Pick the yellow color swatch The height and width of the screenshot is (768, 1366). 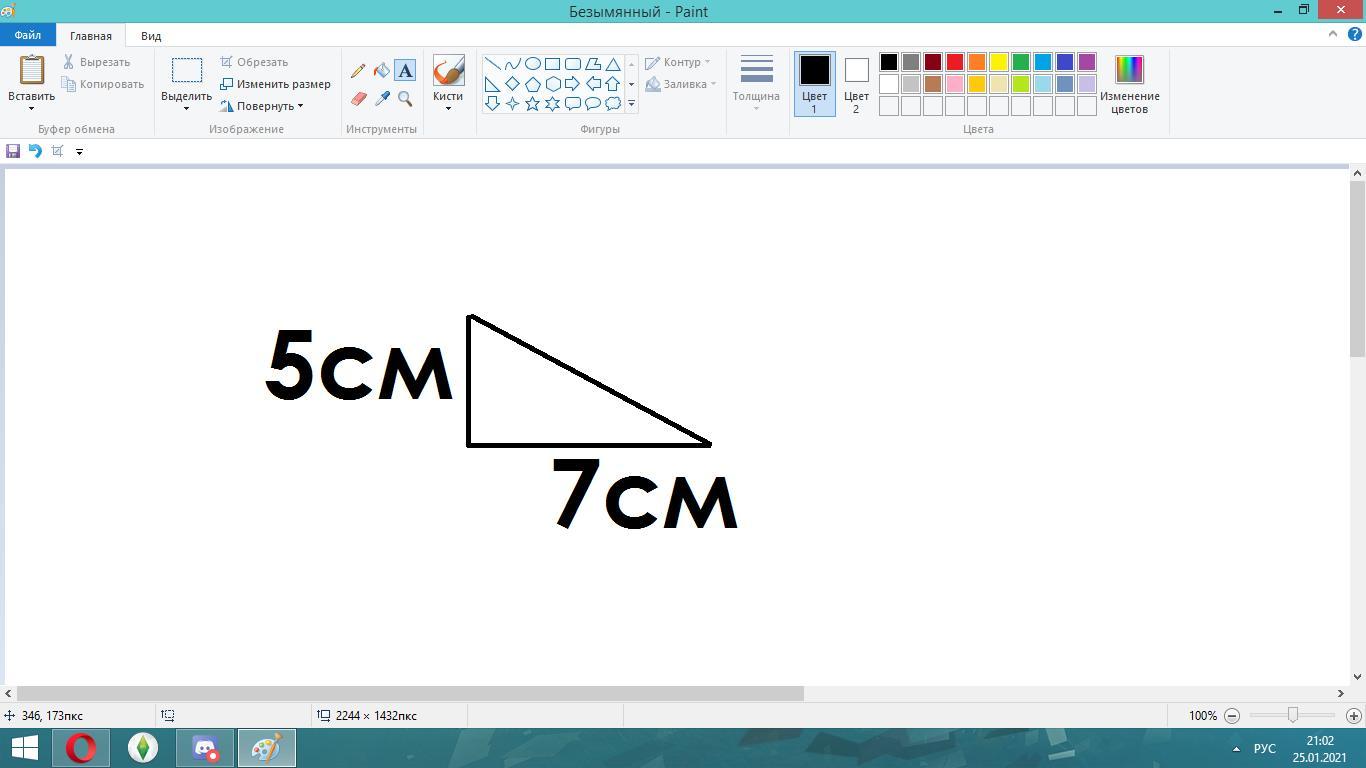(999, 62)
